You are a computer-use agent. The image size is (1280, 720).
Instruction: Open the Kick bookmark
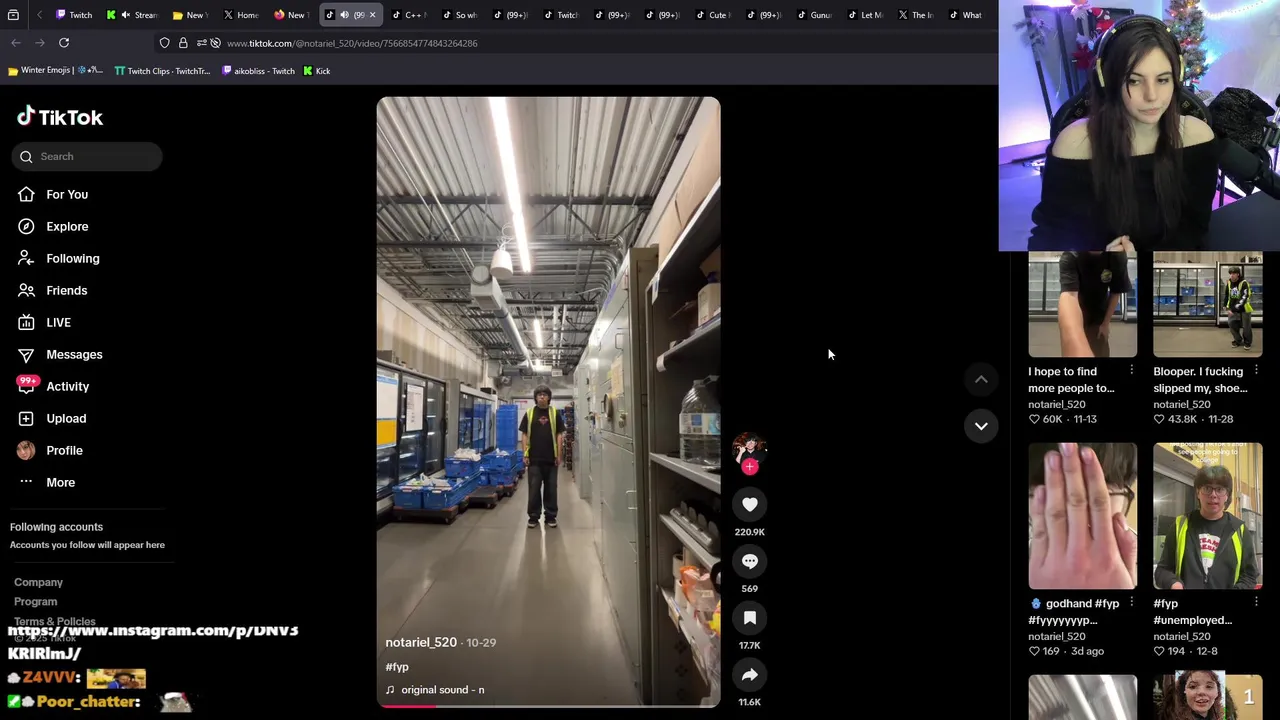(x=317, y=71)
